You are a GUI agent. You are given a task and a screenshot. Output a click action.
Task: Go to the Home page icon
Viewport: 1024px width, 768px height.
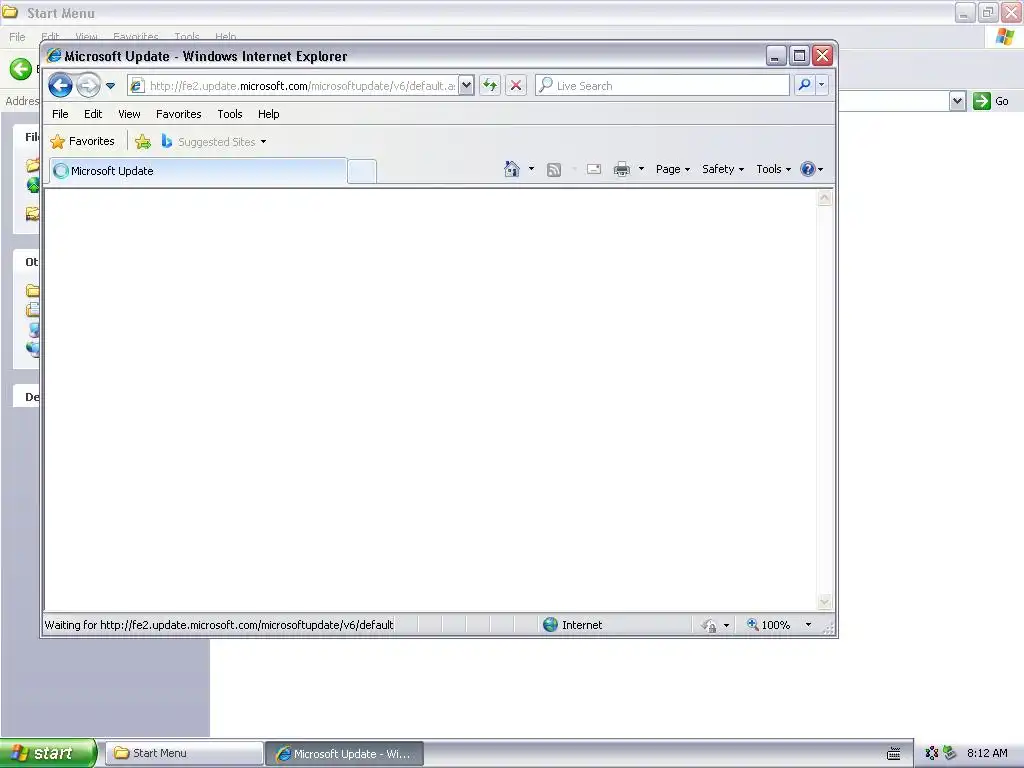[x=511, y=169]
